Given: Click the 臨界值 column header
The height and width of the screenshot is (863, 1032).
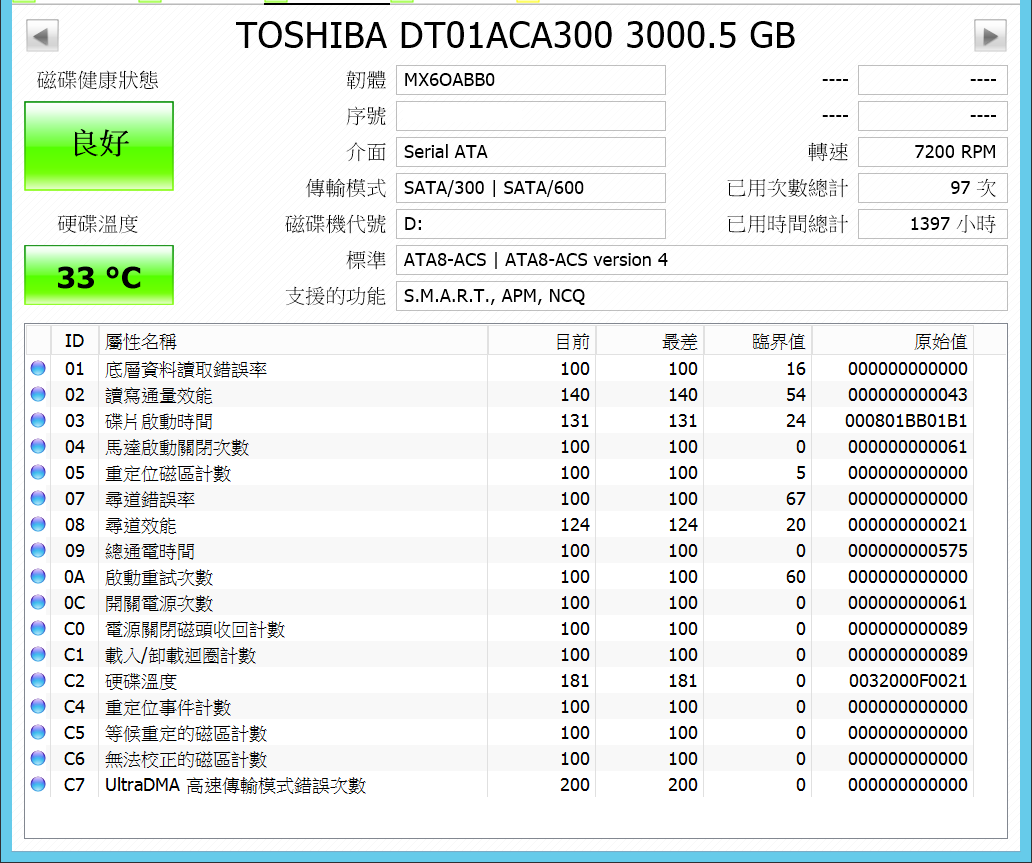Looking at the screenshot, I should coord(758,341).
